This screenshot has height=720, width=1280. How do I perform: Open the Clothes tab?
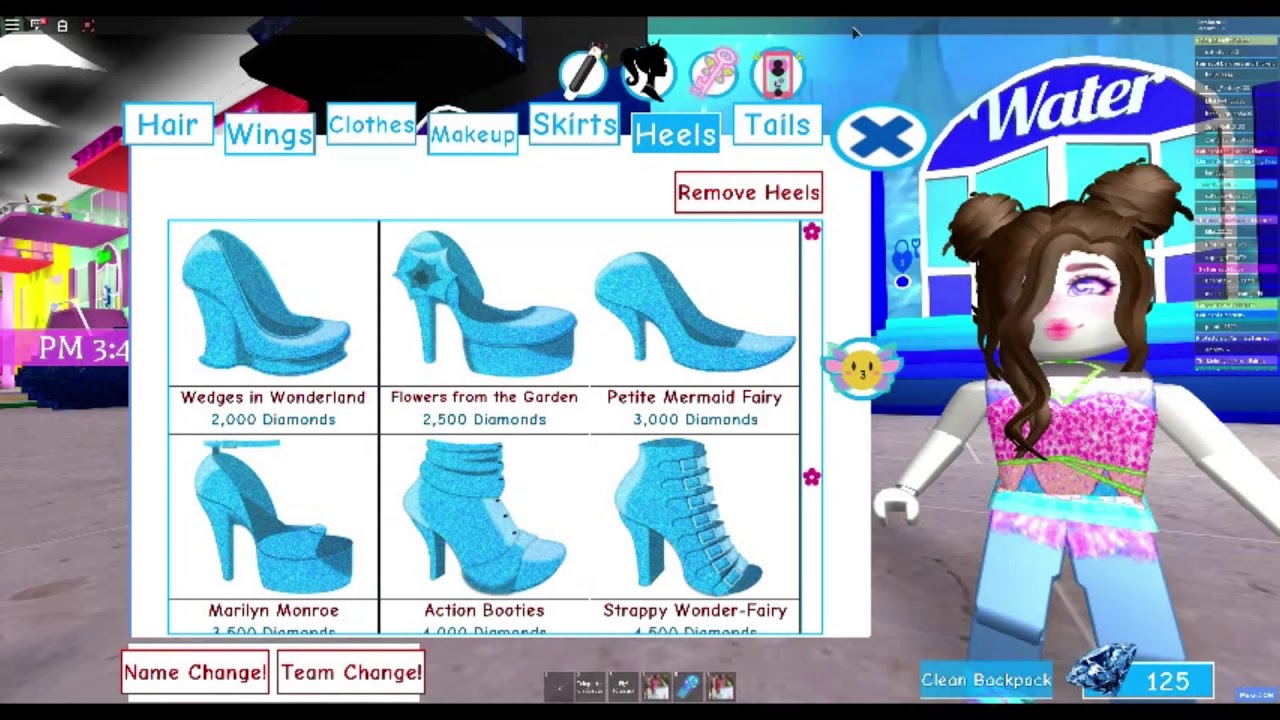(x=371, y=125)
